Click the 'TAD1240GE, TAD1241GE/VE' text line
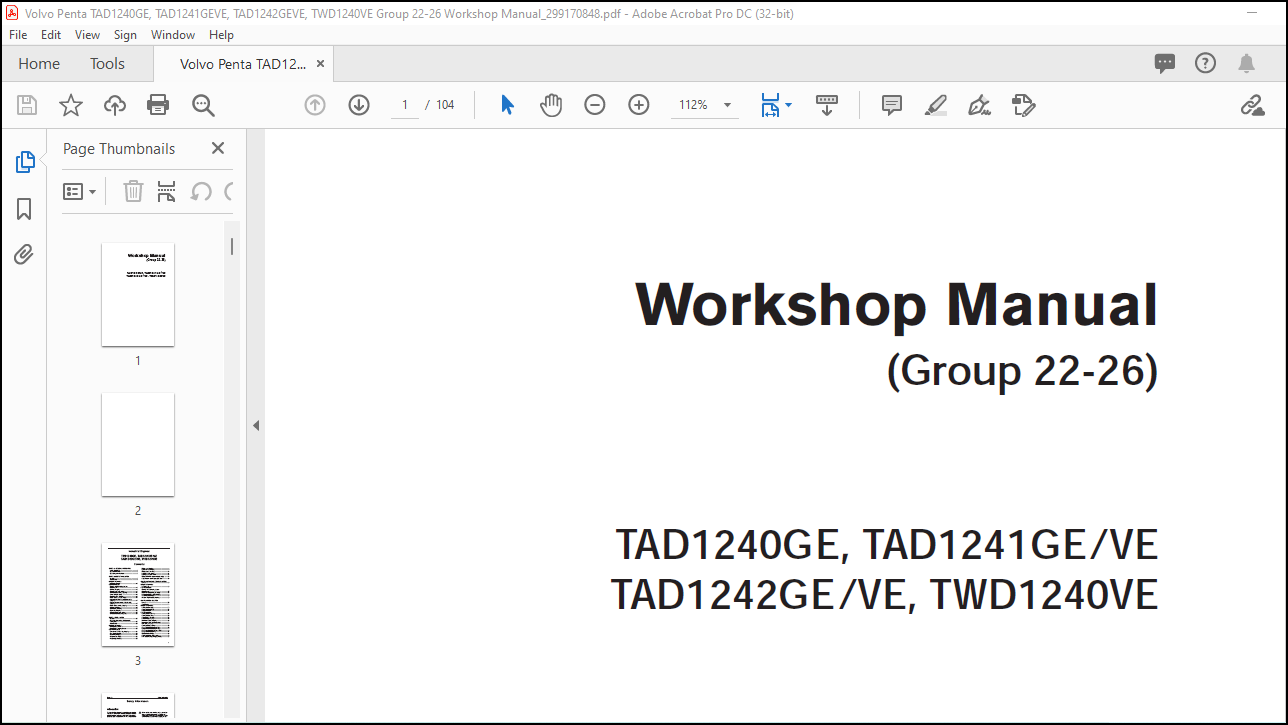1288x725 pixels. click(886, 545)
